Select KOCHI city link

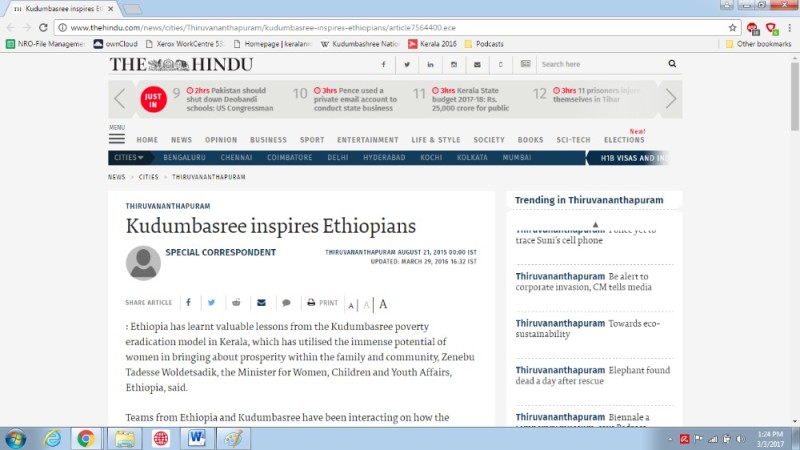click(431, 158)
